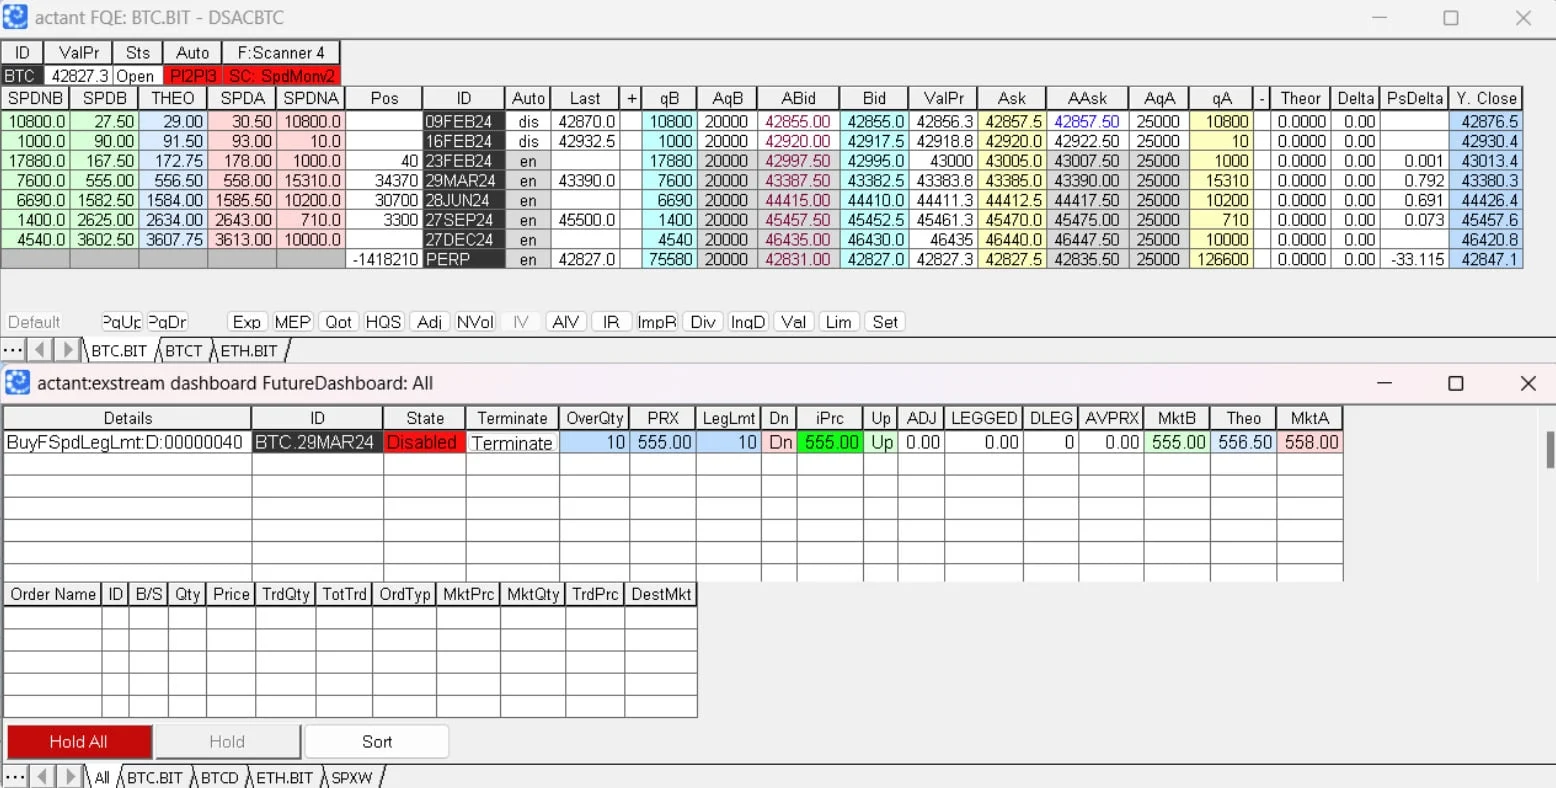Click previous tab arrow in FQE tab strip
The width and height of the screenshot is (1556, 788).
pos(40,350)
